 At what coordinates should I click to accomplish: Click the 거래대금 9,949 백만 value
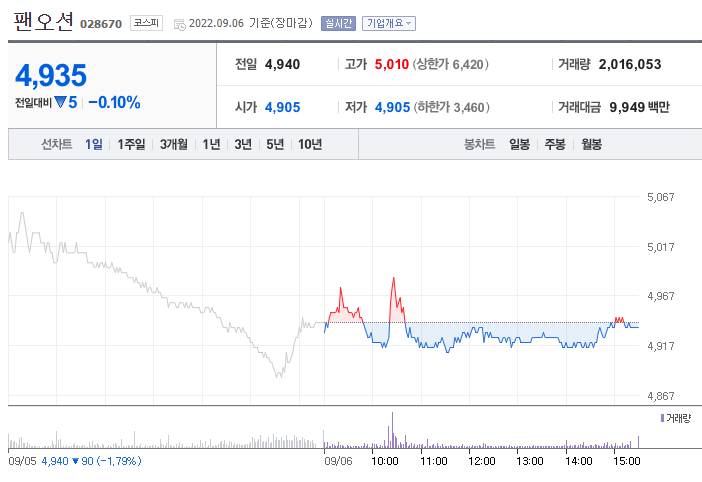tap(639, 107)
